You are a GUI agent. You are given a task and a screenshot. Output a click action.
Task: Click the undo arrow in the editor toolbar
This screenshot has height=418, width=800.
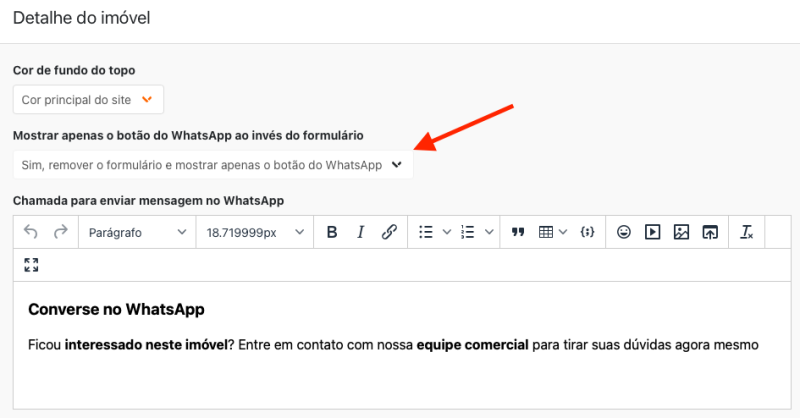tap(31, 232)
